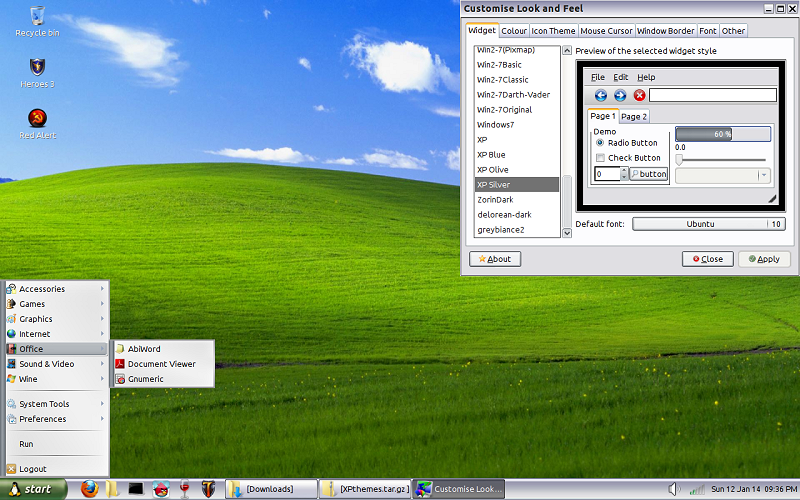The height and width of the screenshot is (500, 800).
Task: Click the Close button in dialog
Action: [708, 259]
